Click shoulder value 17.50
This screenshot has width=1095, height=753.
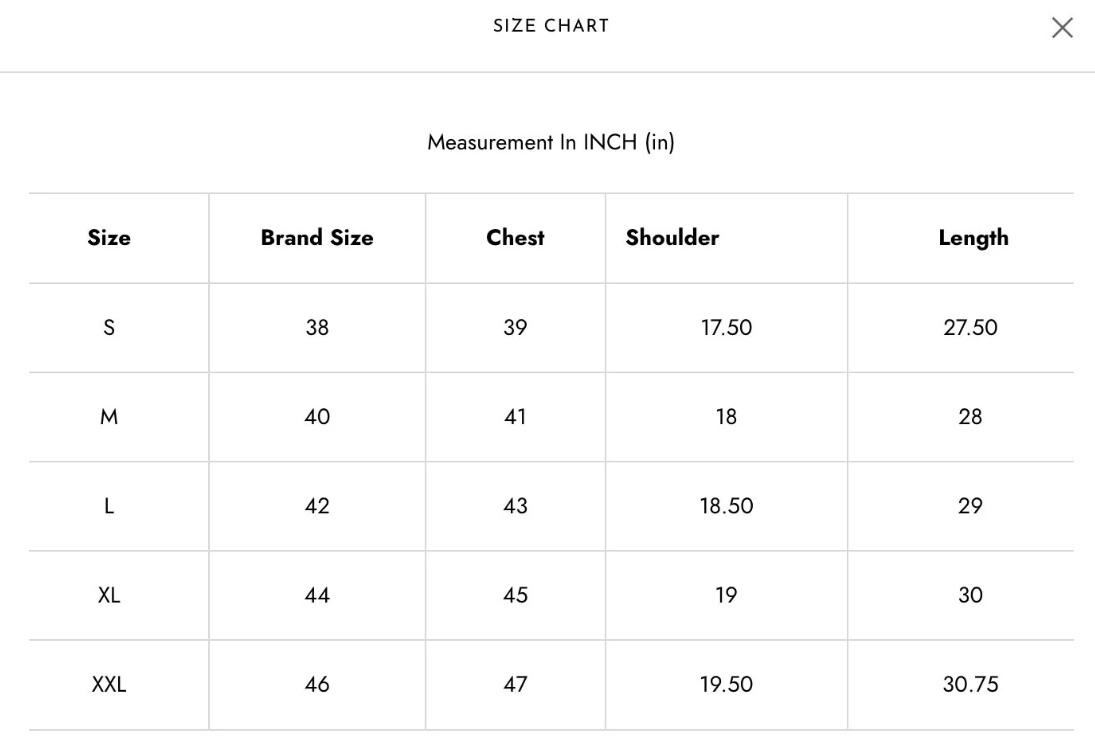coord(726,327)
